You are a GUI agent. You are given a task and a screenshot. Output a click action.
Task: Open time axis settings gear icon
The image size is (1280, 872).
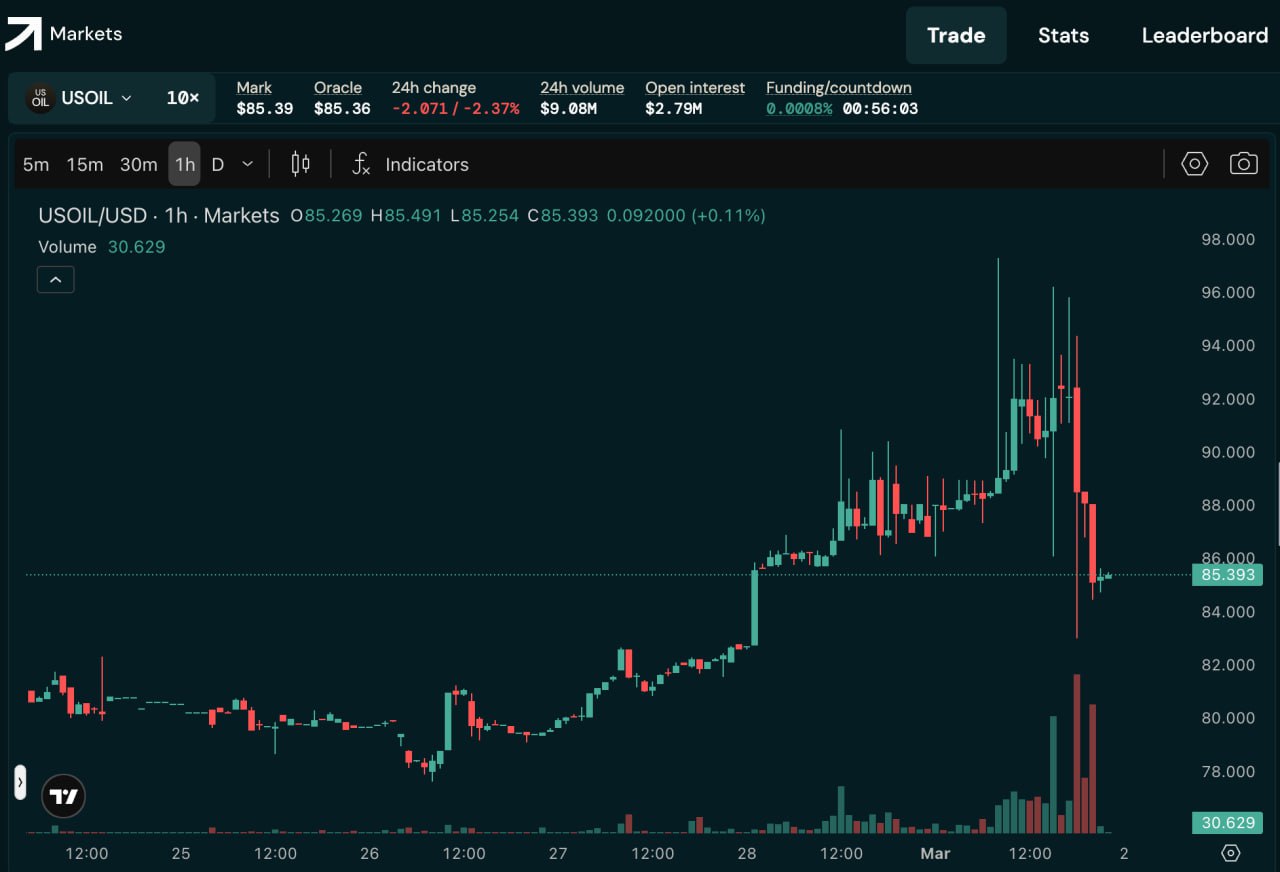coord(1231,853)
